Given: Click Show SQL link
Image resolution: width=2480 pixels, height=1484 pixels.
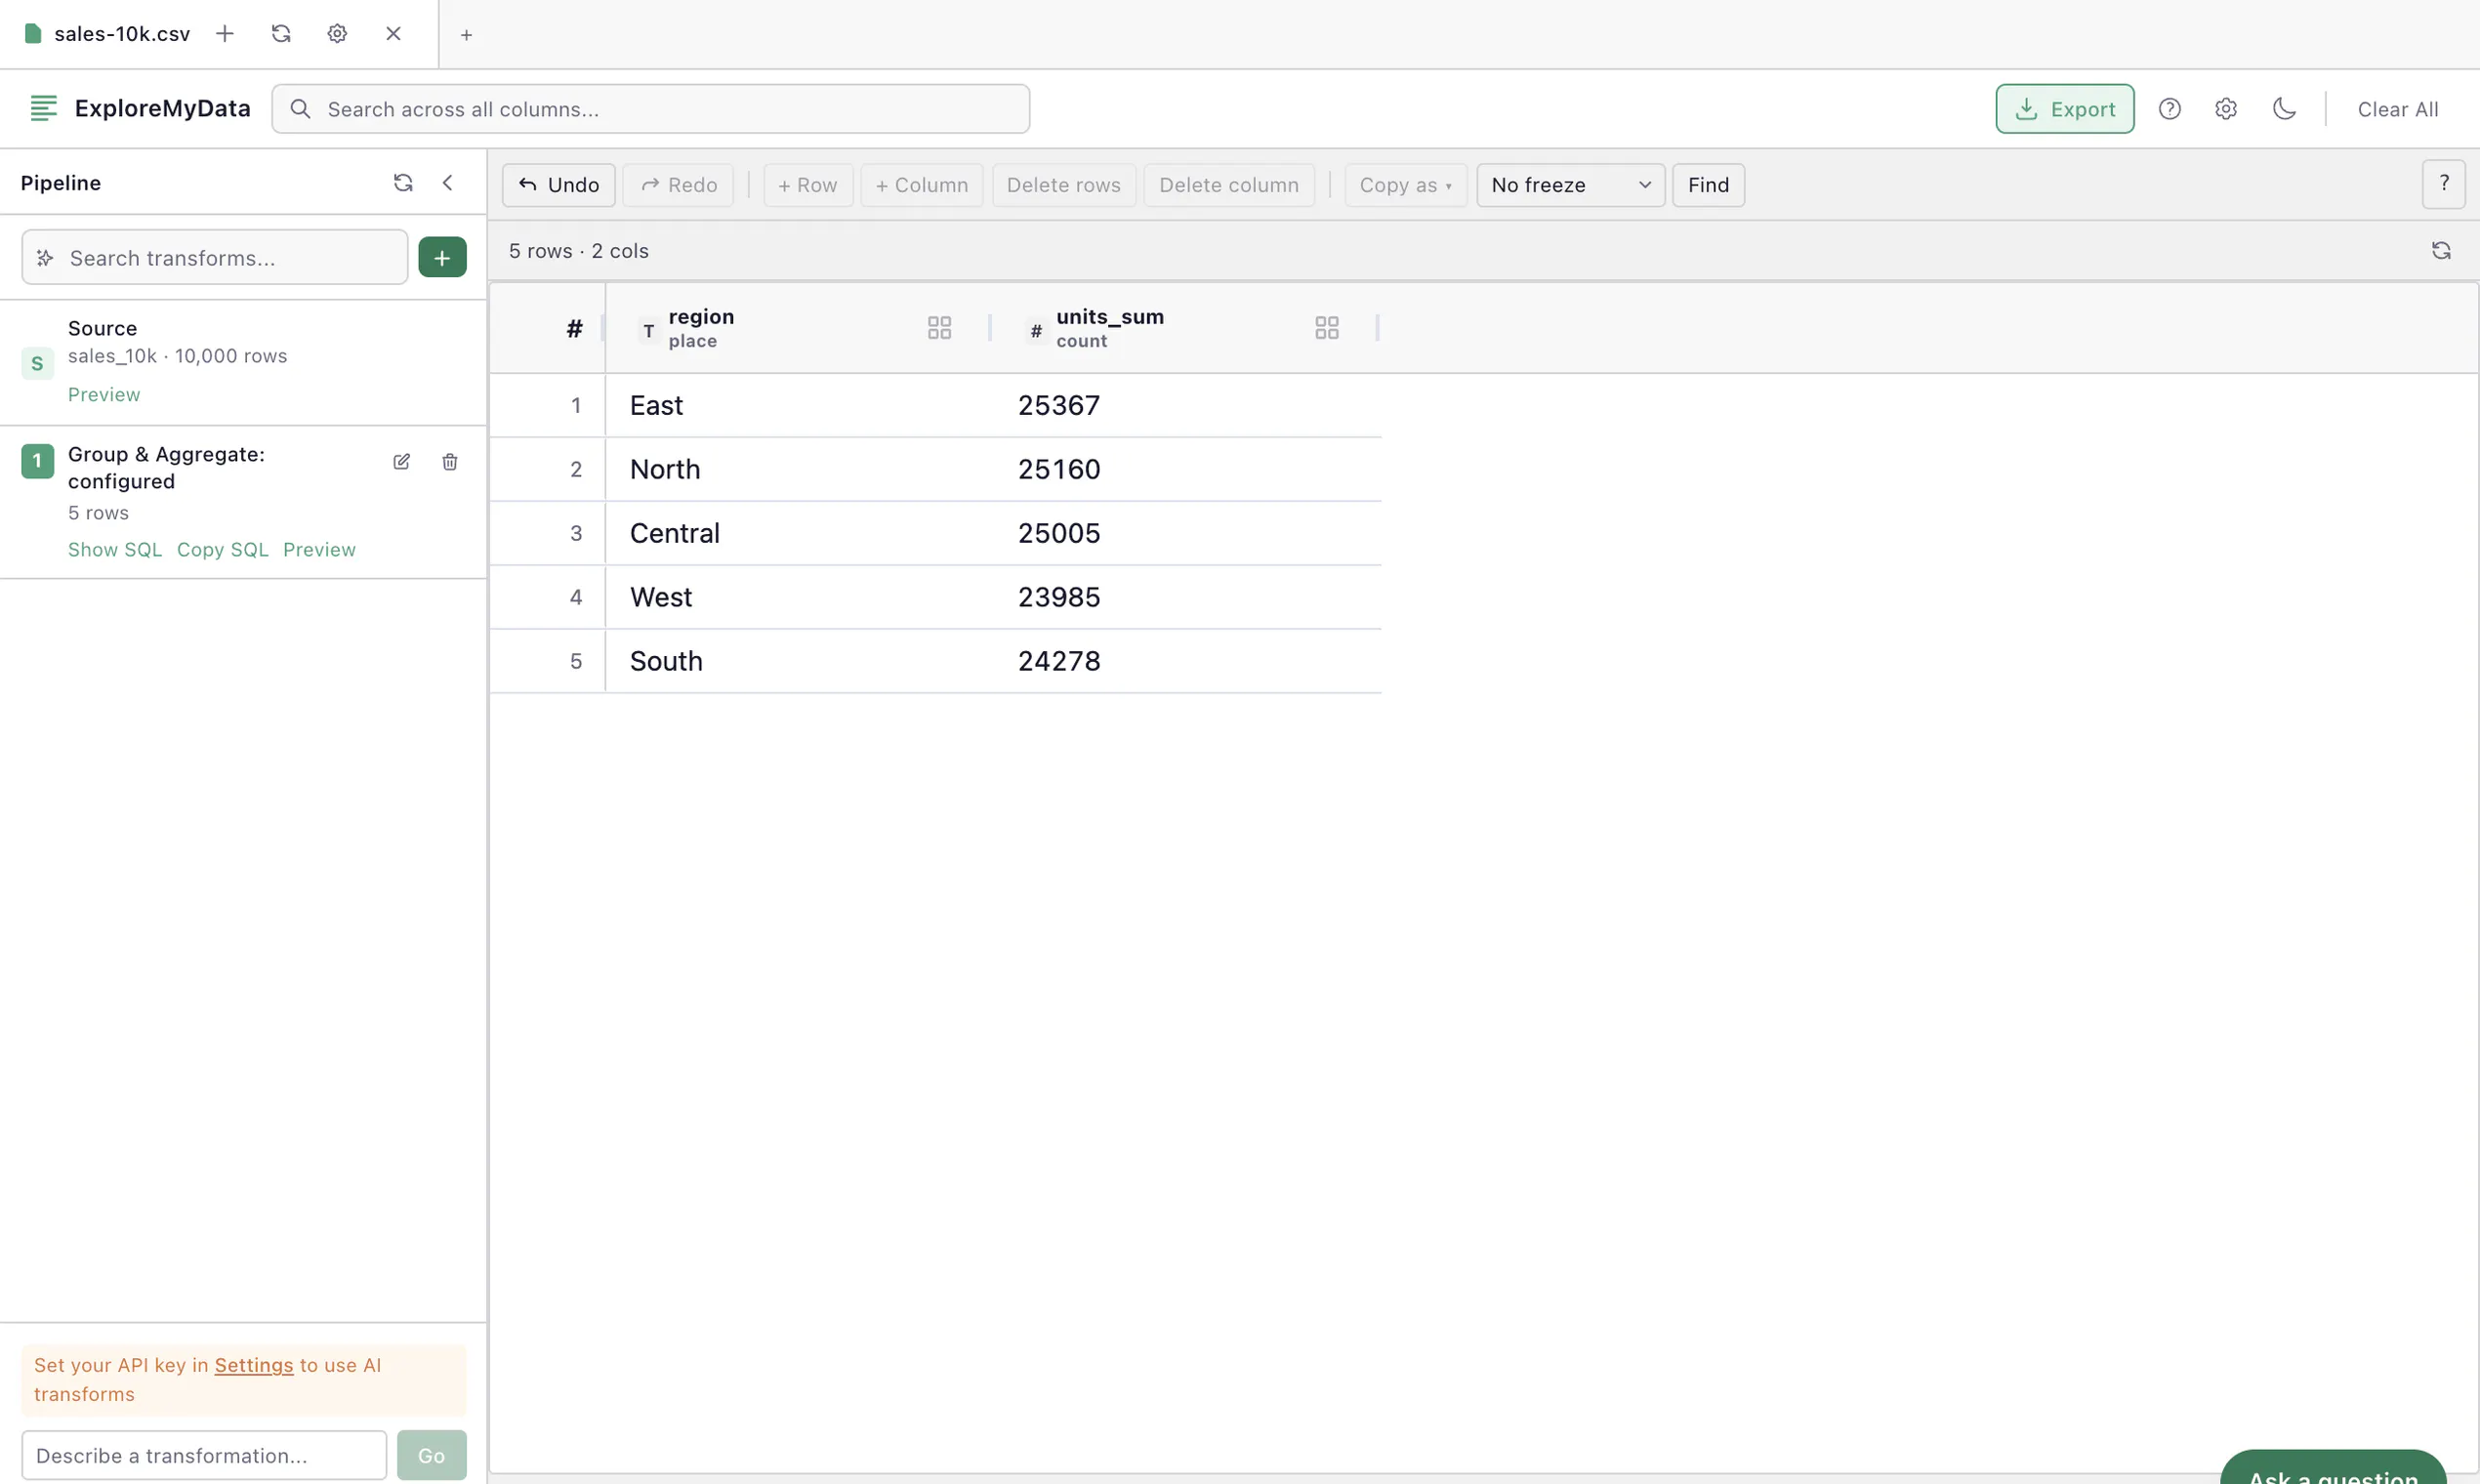Looking at the screenshot, I should tap(115, 550).
